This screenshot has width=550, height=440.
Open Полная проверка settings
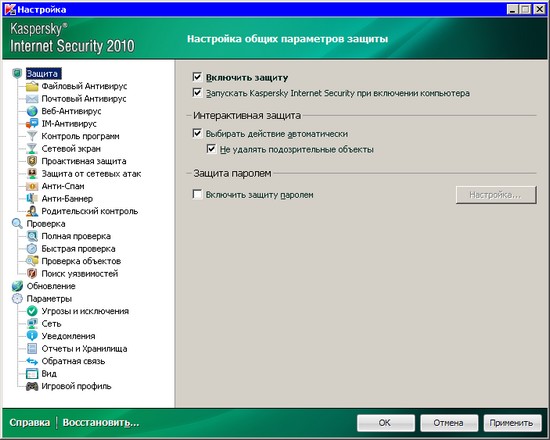click(76, 236)
